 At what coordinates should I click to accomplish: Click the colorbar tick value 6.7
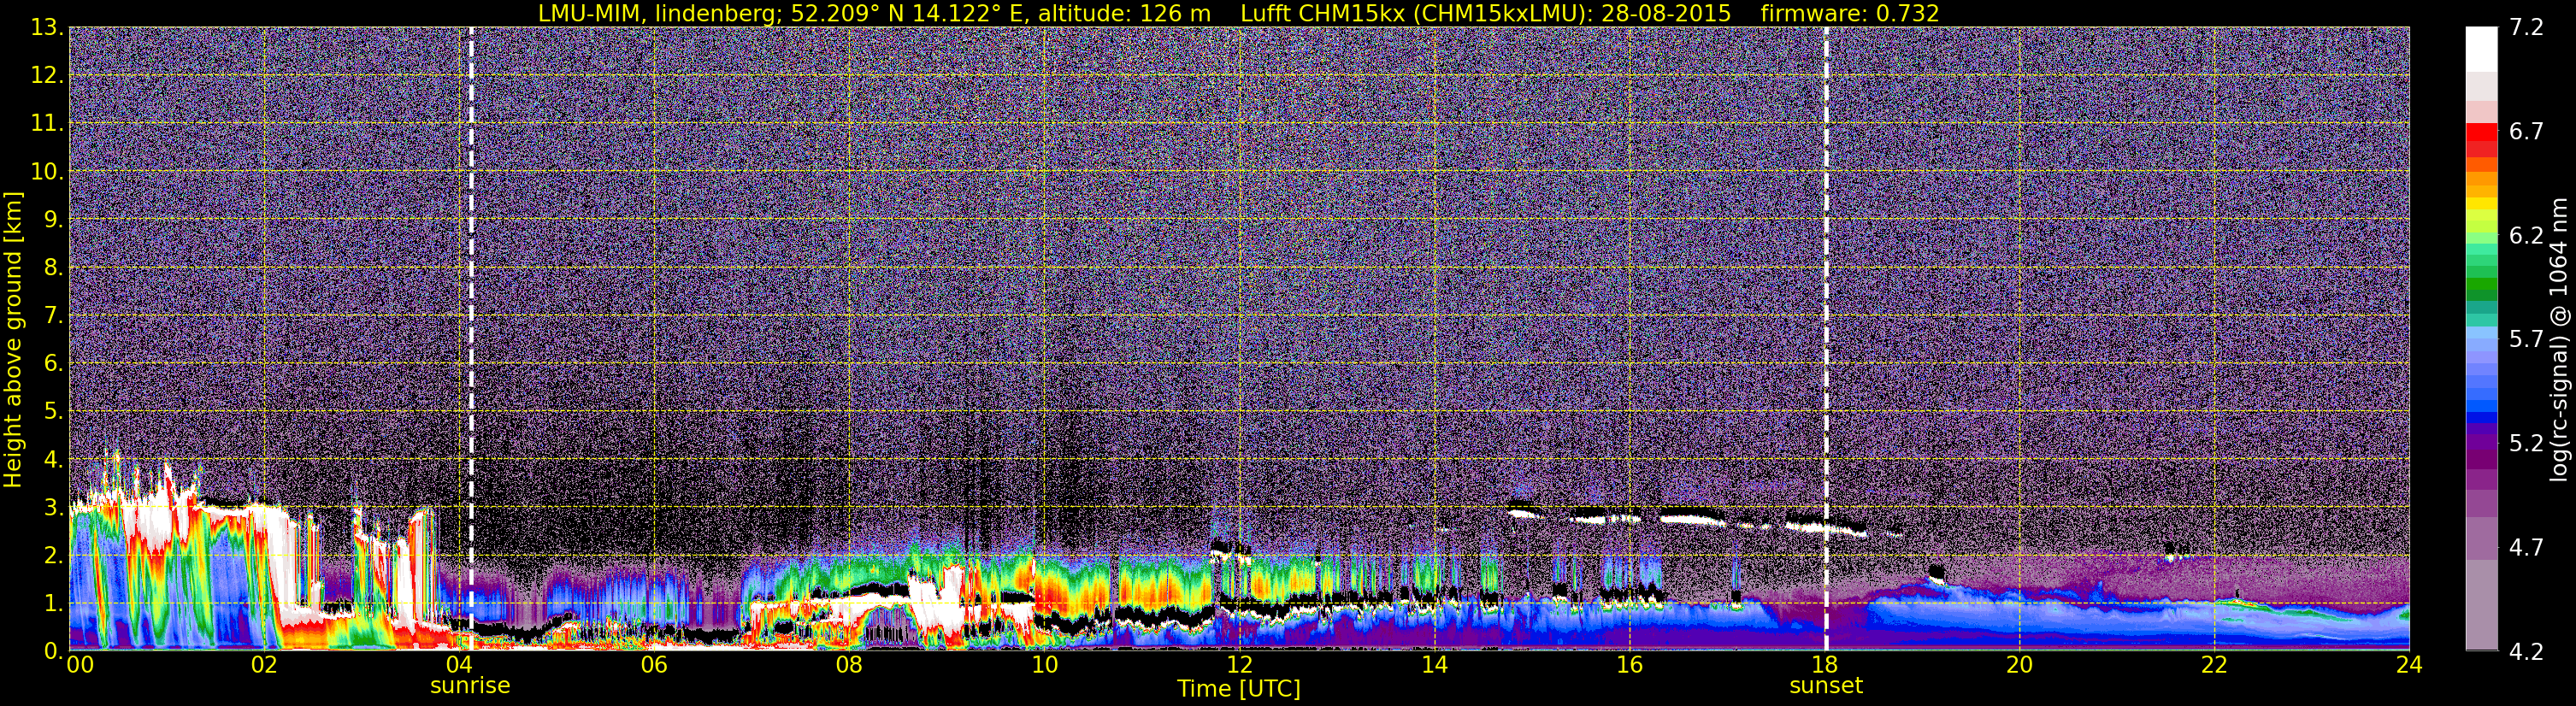tap(2526, 131)
